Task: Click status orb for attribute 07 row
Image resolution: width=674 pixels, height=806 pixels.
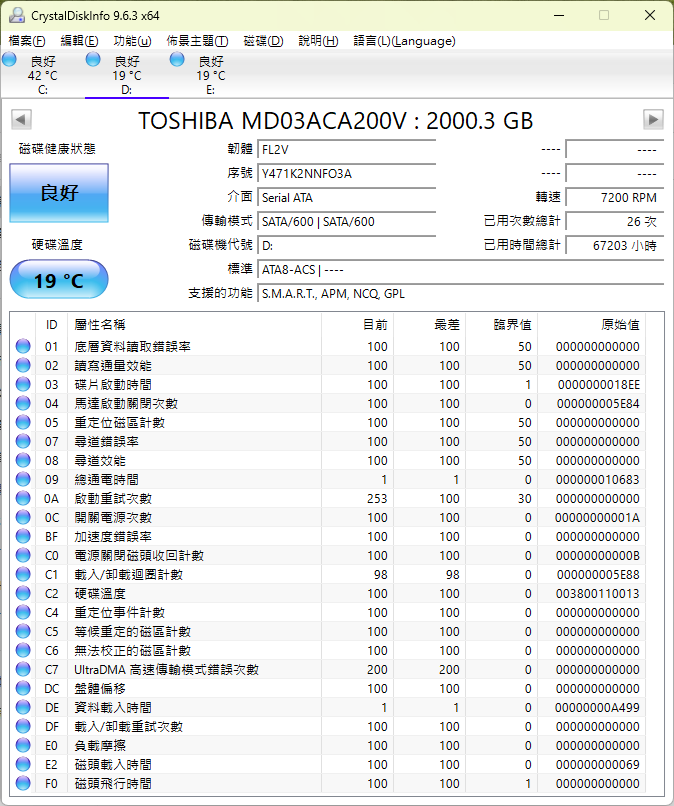Action: pos(23,441)
